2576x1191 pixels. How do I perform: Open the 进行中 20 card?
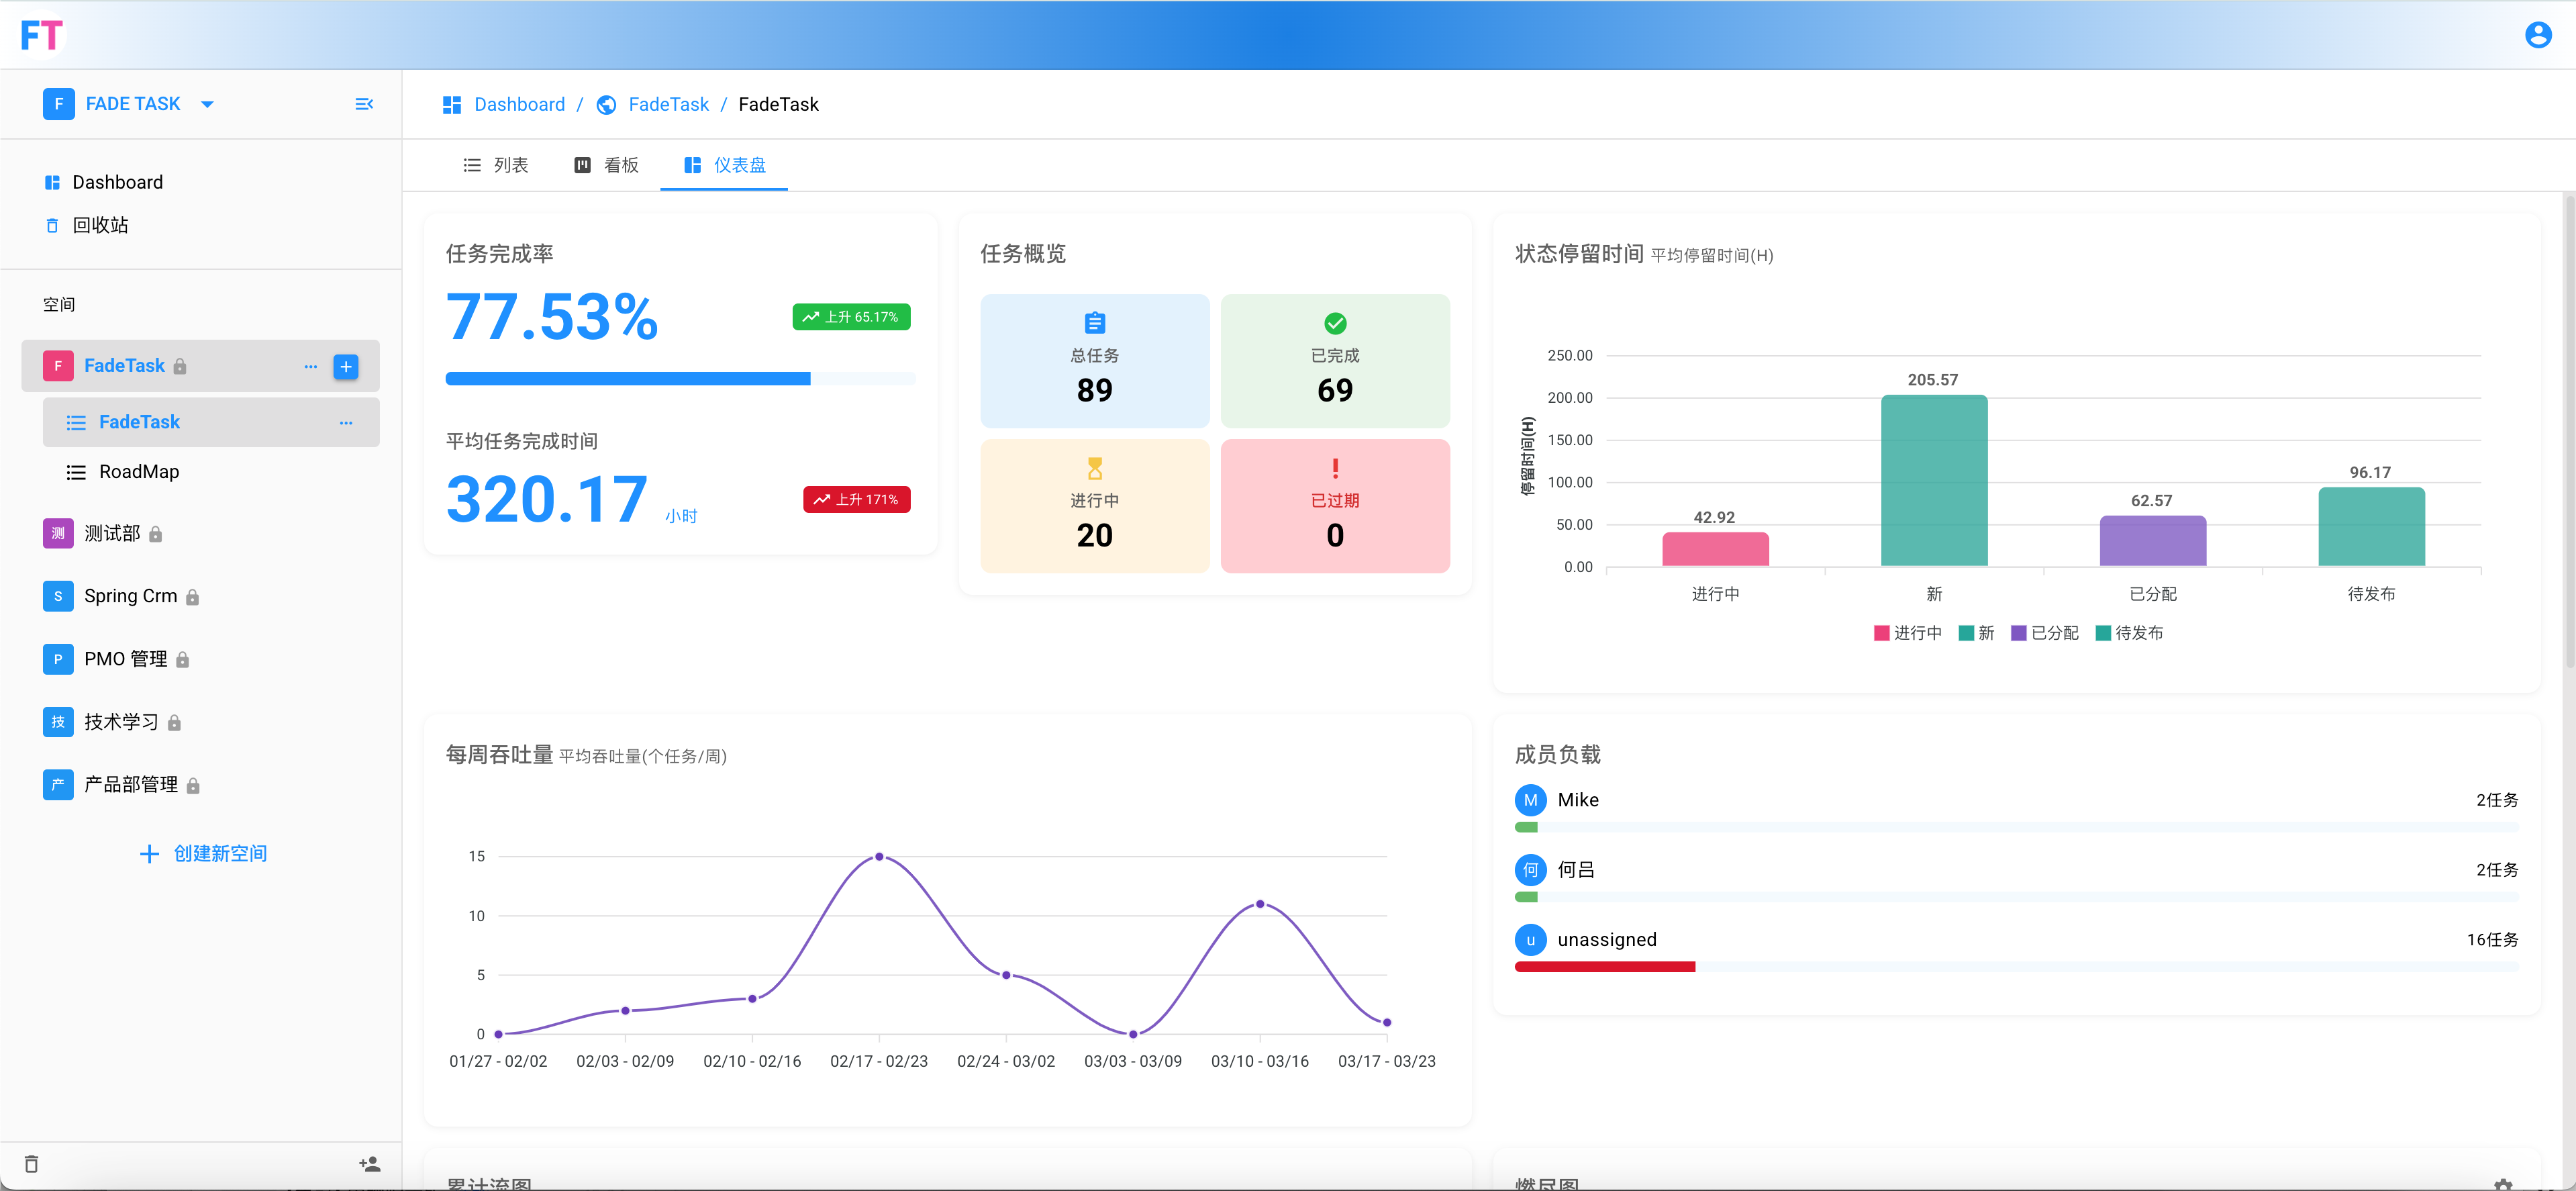[1095, 506]
